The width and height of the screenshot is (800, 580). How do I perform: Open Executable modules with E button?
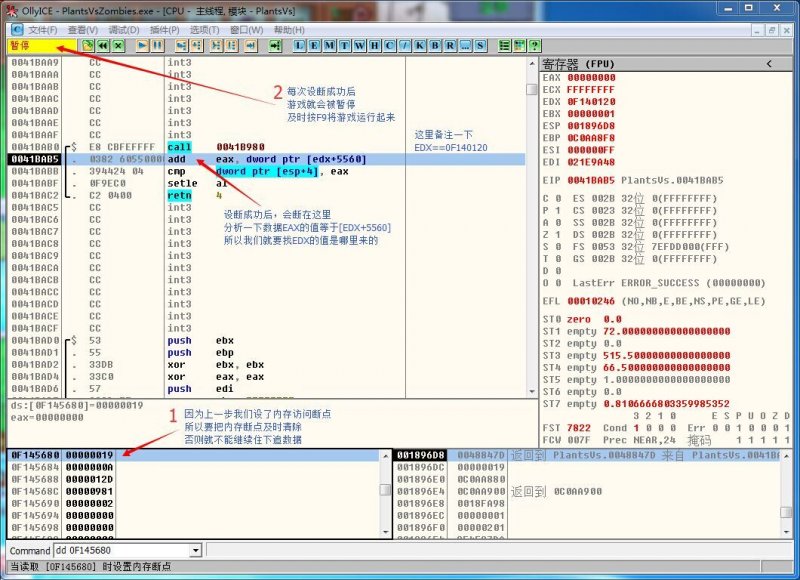314,46
